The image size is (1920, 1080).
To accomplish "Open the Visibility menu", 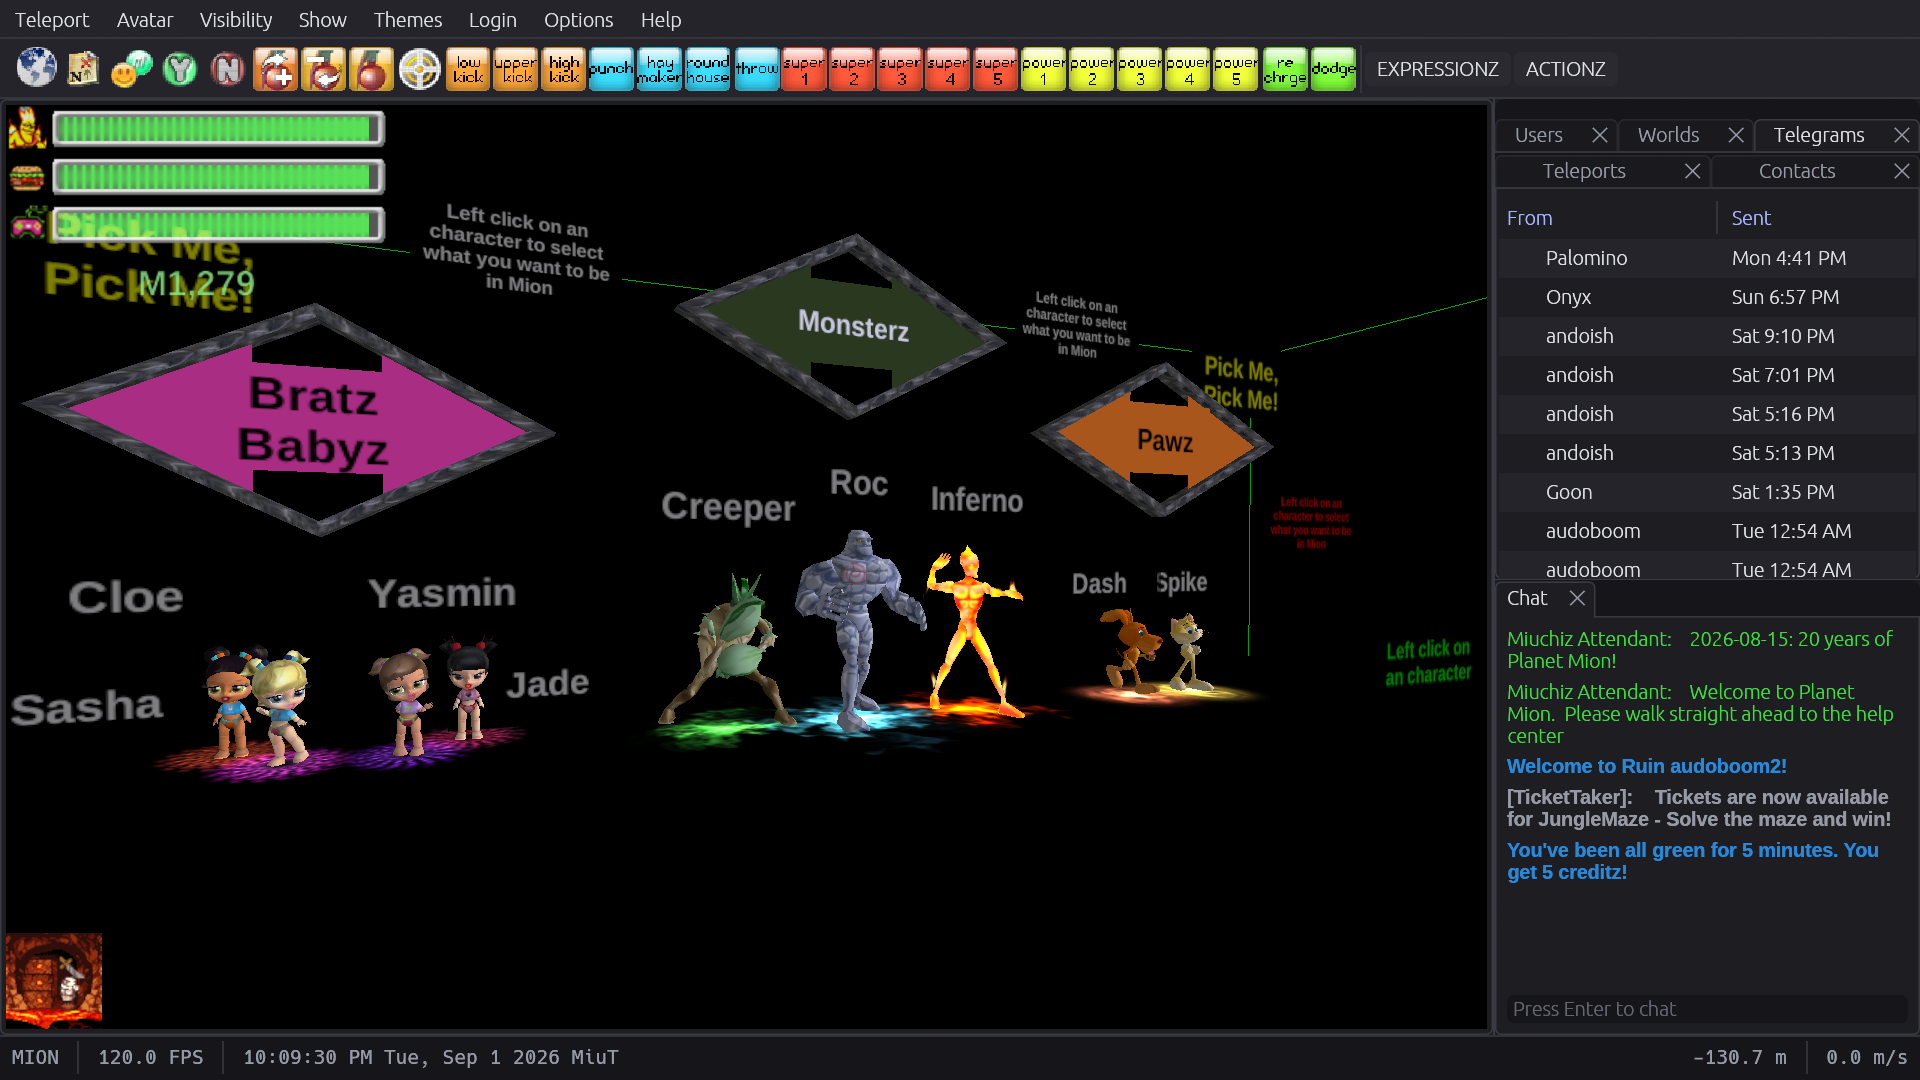I will (236, 20).
